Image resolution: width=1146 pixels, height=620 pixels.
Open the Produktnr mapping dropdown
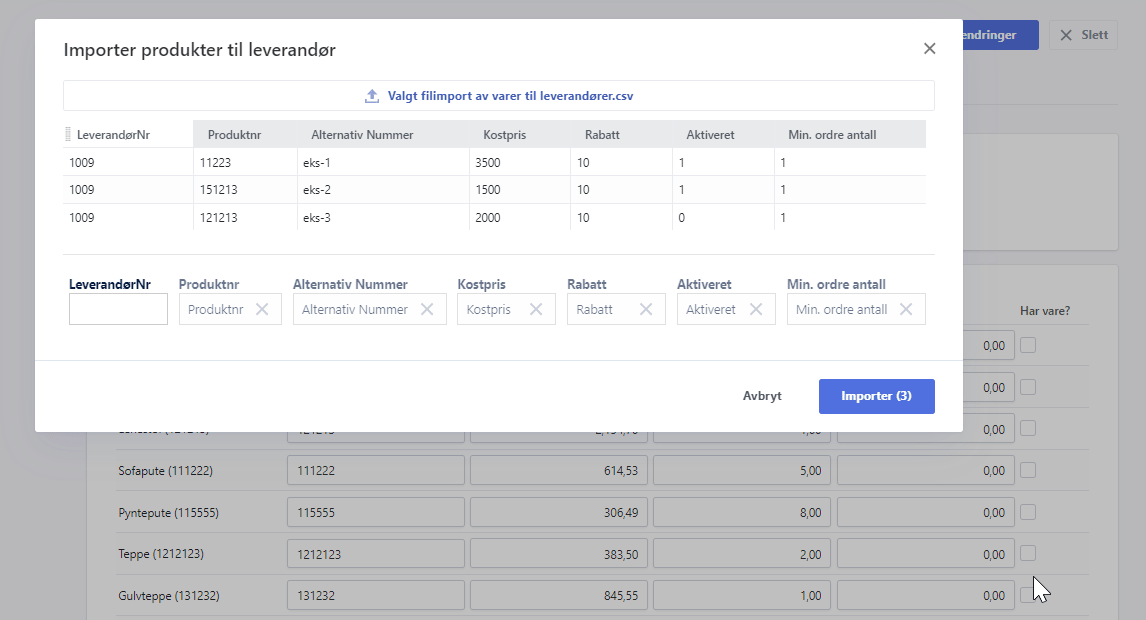click(x=216, y=310)
